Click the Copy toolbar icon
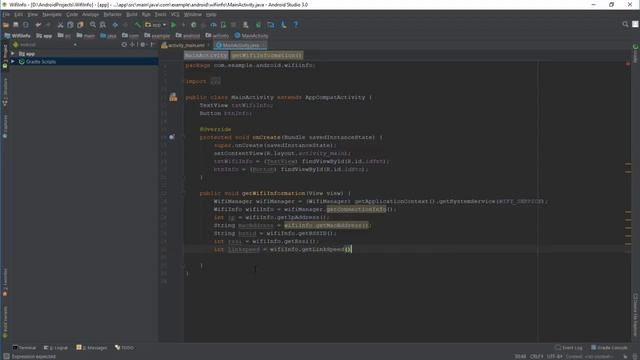640x360 pixels. 70,25
